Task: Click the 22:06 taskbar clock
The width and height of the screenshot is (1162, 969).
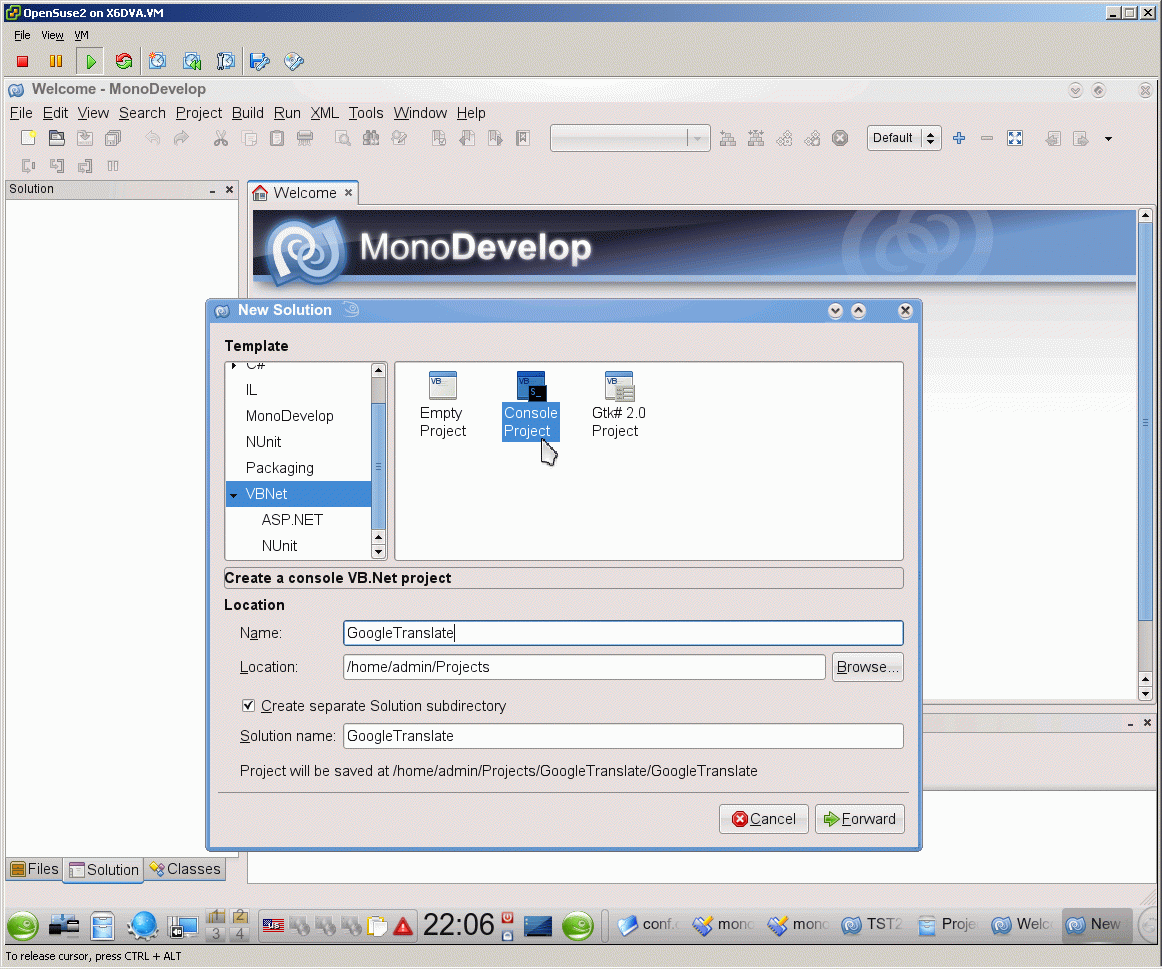Action: click(x=458, y=925)
